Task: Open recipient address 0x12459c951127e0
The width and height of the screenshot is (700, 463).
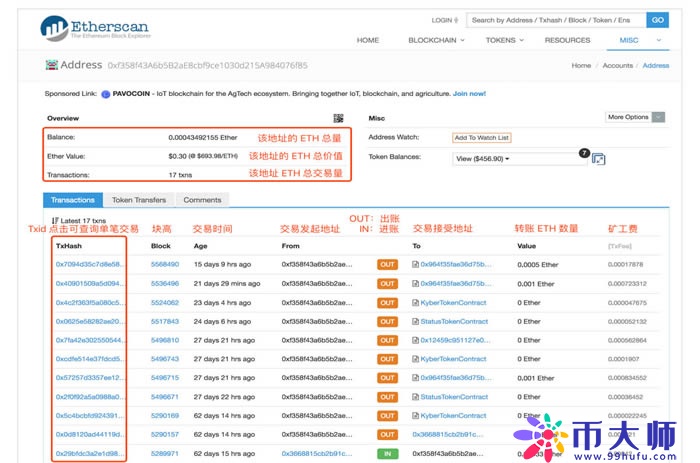Action: pos(455,340)
